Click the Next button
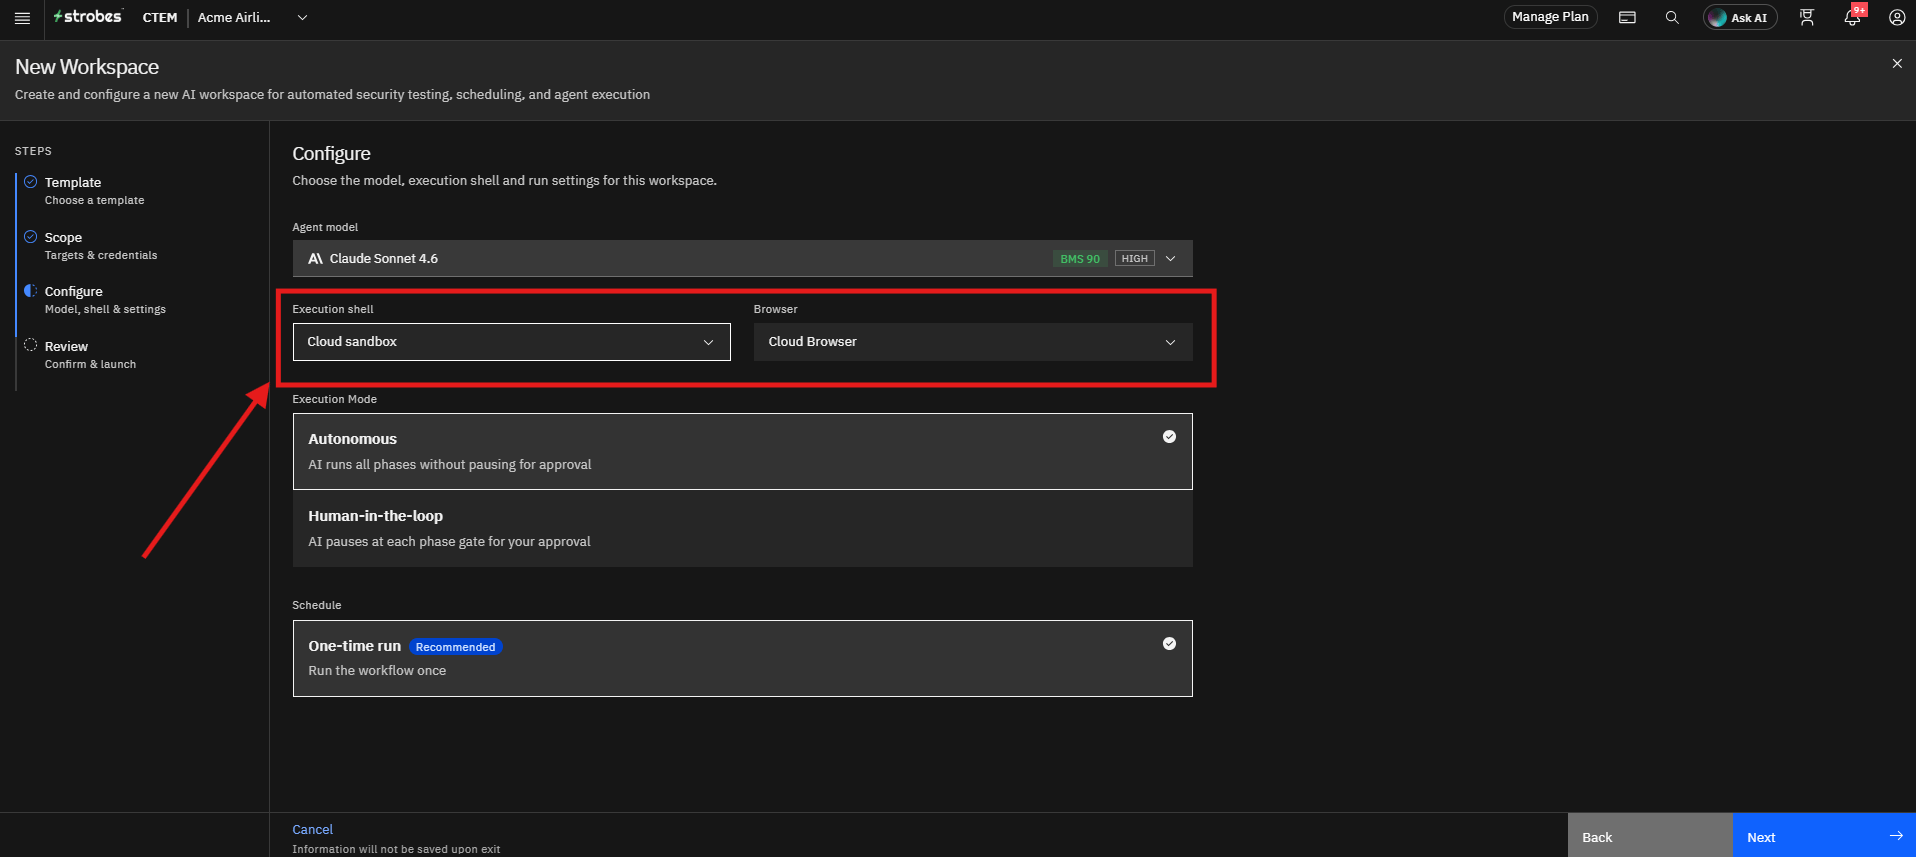This screenshot has height=857, width=1916. click(1824, 836)
